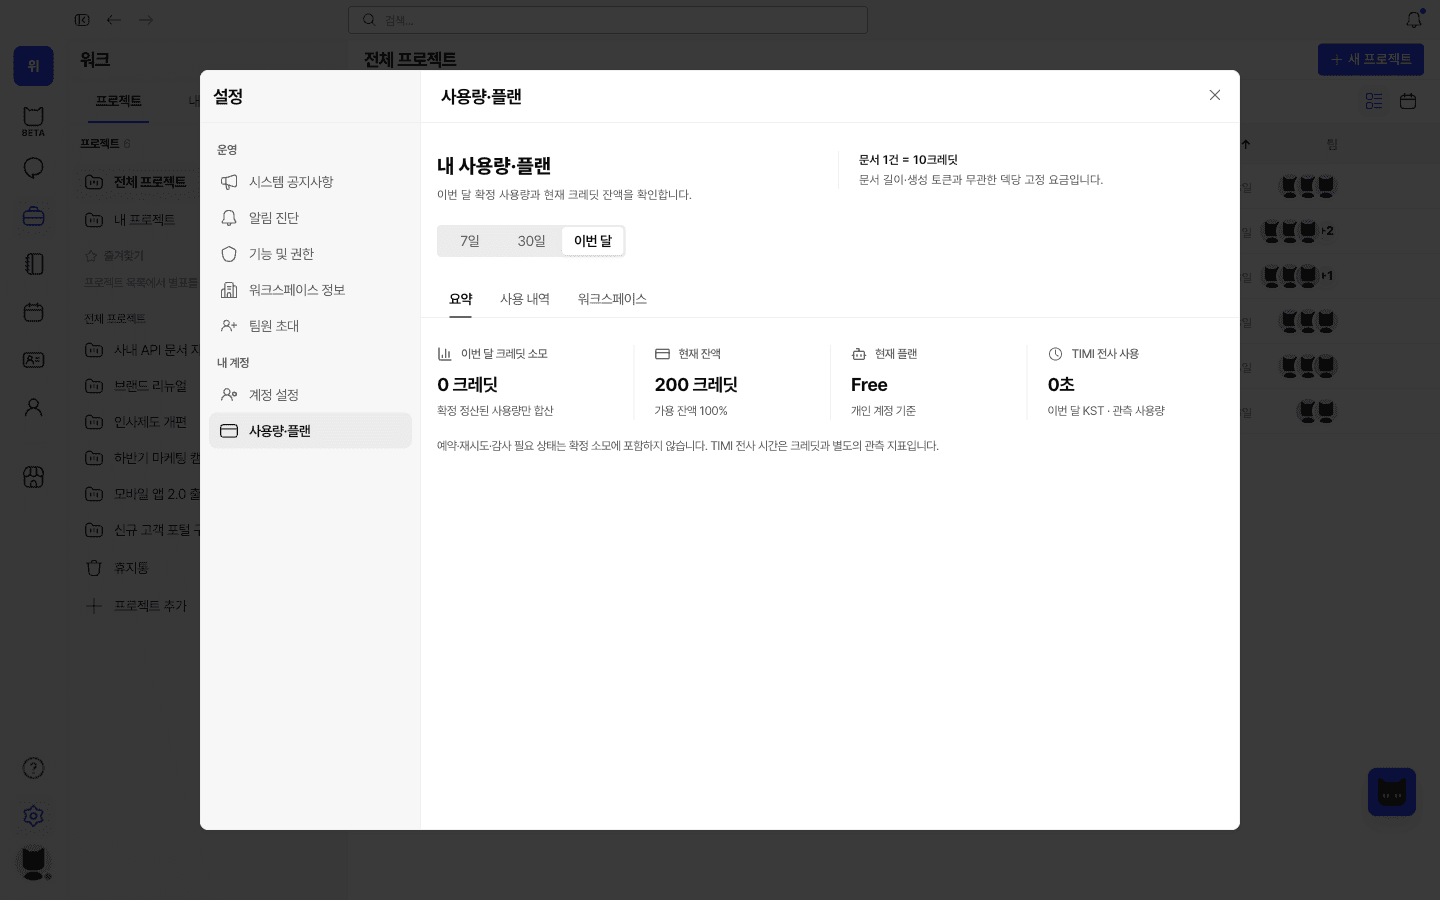Click the clock icon beside TIMI 전사 사용
The height and width of the screenshot is (900, 1440).
pyautogui.click(x=1055, y=354)
